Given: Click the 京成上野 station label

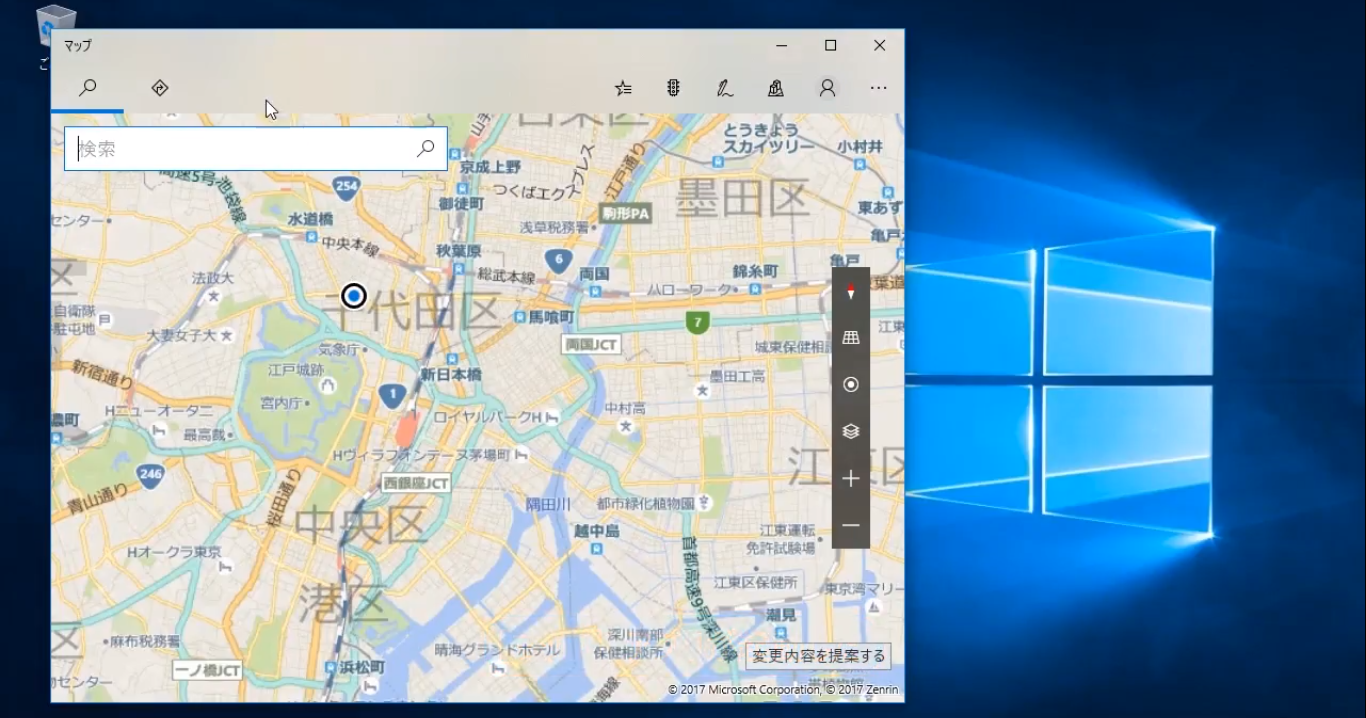Looking at the screenshot, I should coord(489,166).
